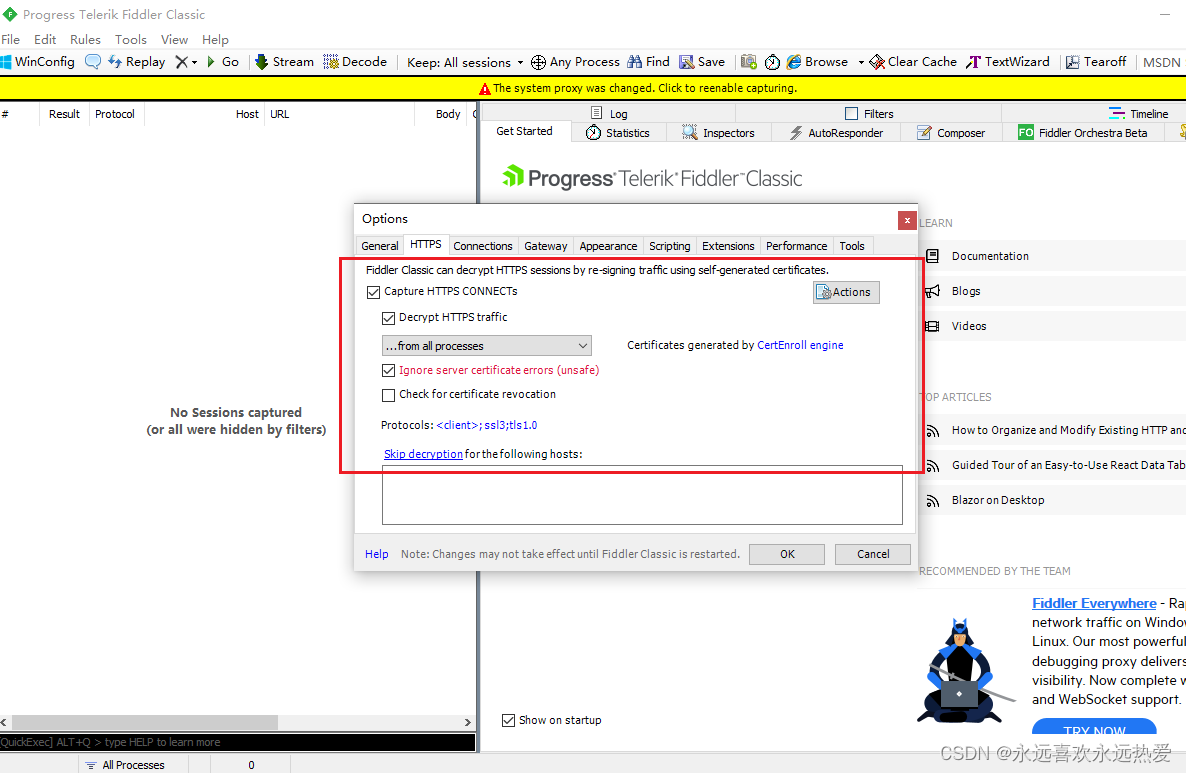Open the Tools menu

coord(131,39)
